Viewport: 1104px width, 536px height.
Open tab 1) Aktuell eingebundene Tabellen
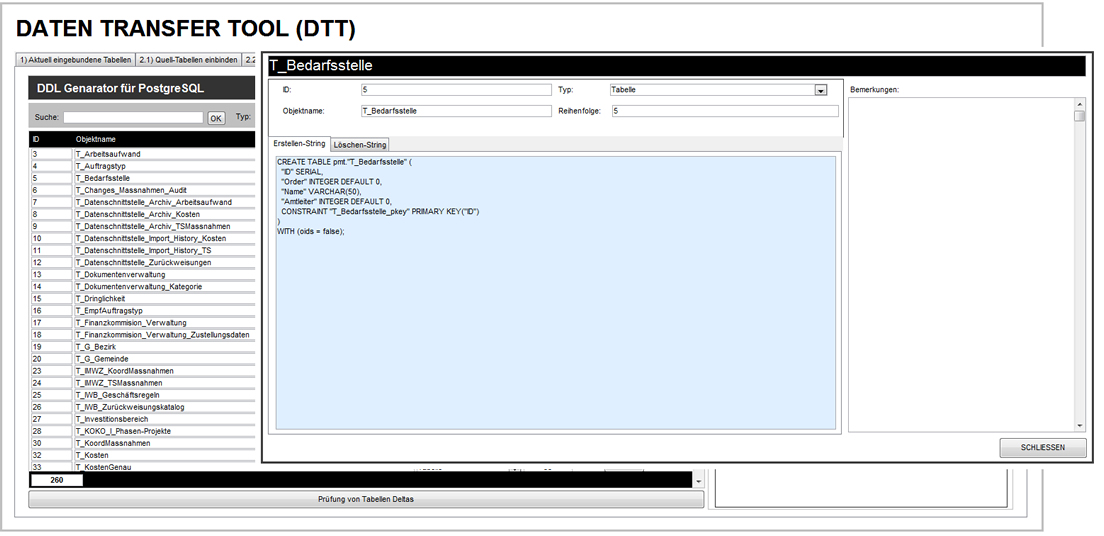point(75,60)
